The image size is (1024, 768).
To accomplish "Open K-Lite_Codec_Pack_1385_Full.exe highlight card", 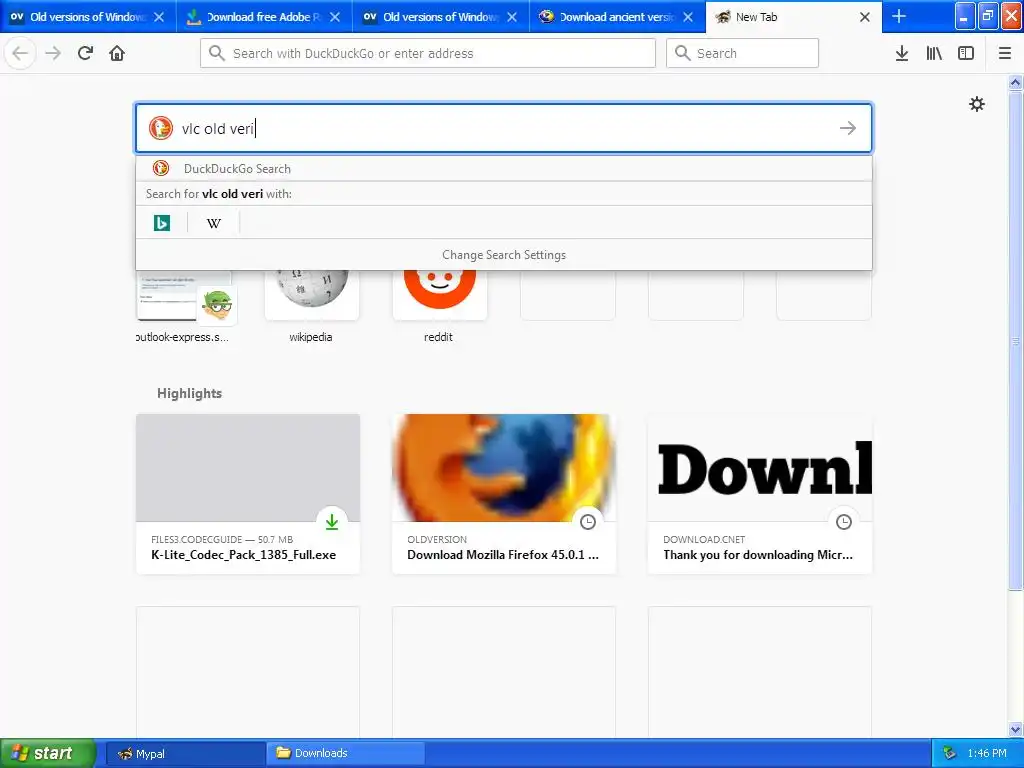I will [248, 494].
